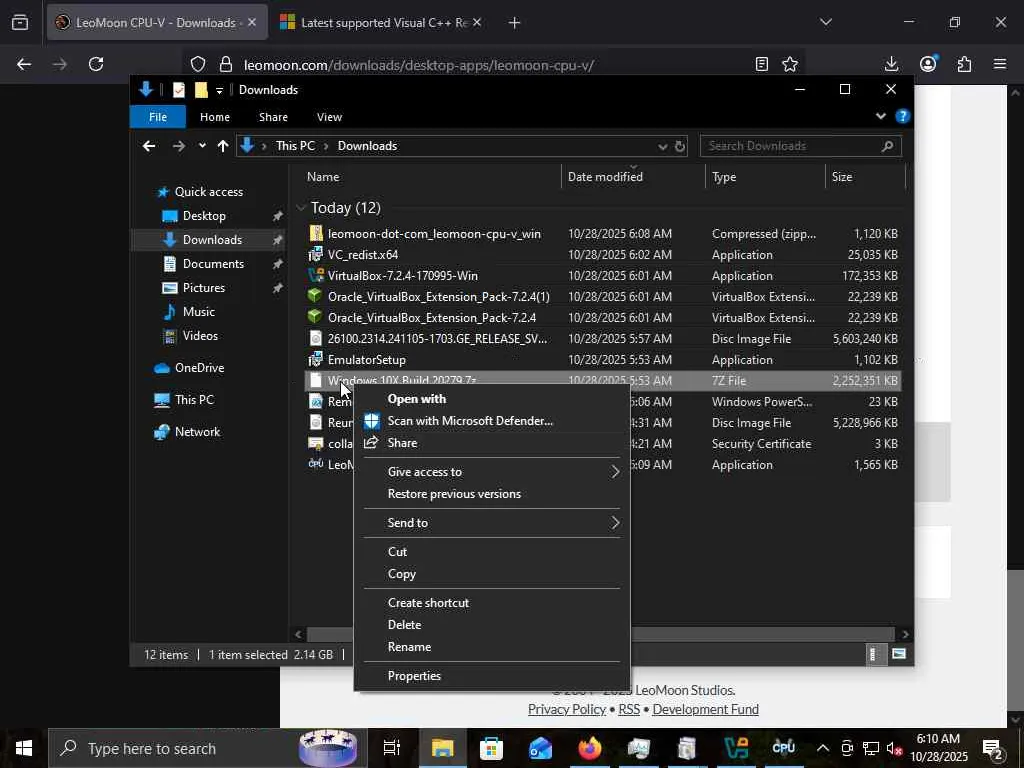Open Windows Start menu
The width and height of the screenshot is (1024, 768).
(24, 748)
